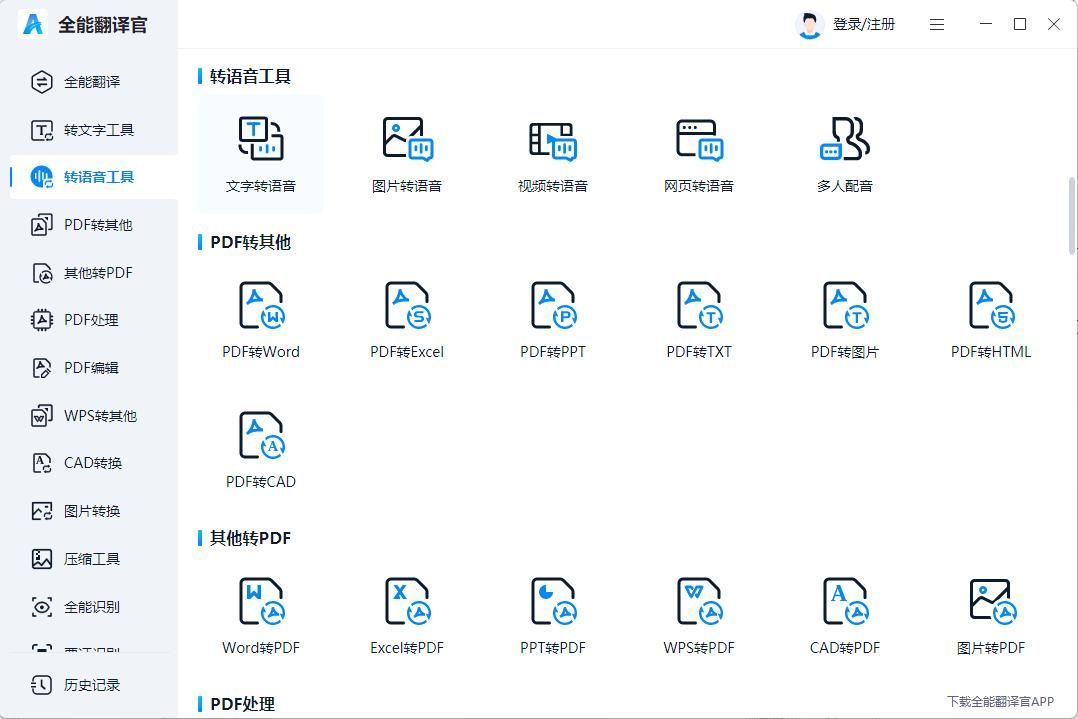Screen dimensions: 1078x719
Task: Open the PDF转Word converter
Action: point(259,318)
